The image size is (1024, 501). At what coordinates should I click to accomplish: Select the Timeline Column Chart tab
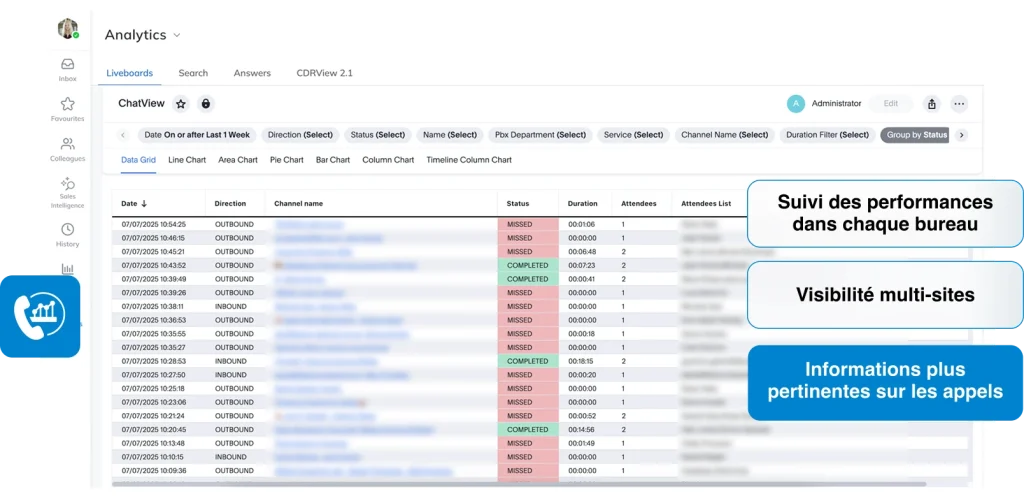pyautogui.click(x=468, y=160)
